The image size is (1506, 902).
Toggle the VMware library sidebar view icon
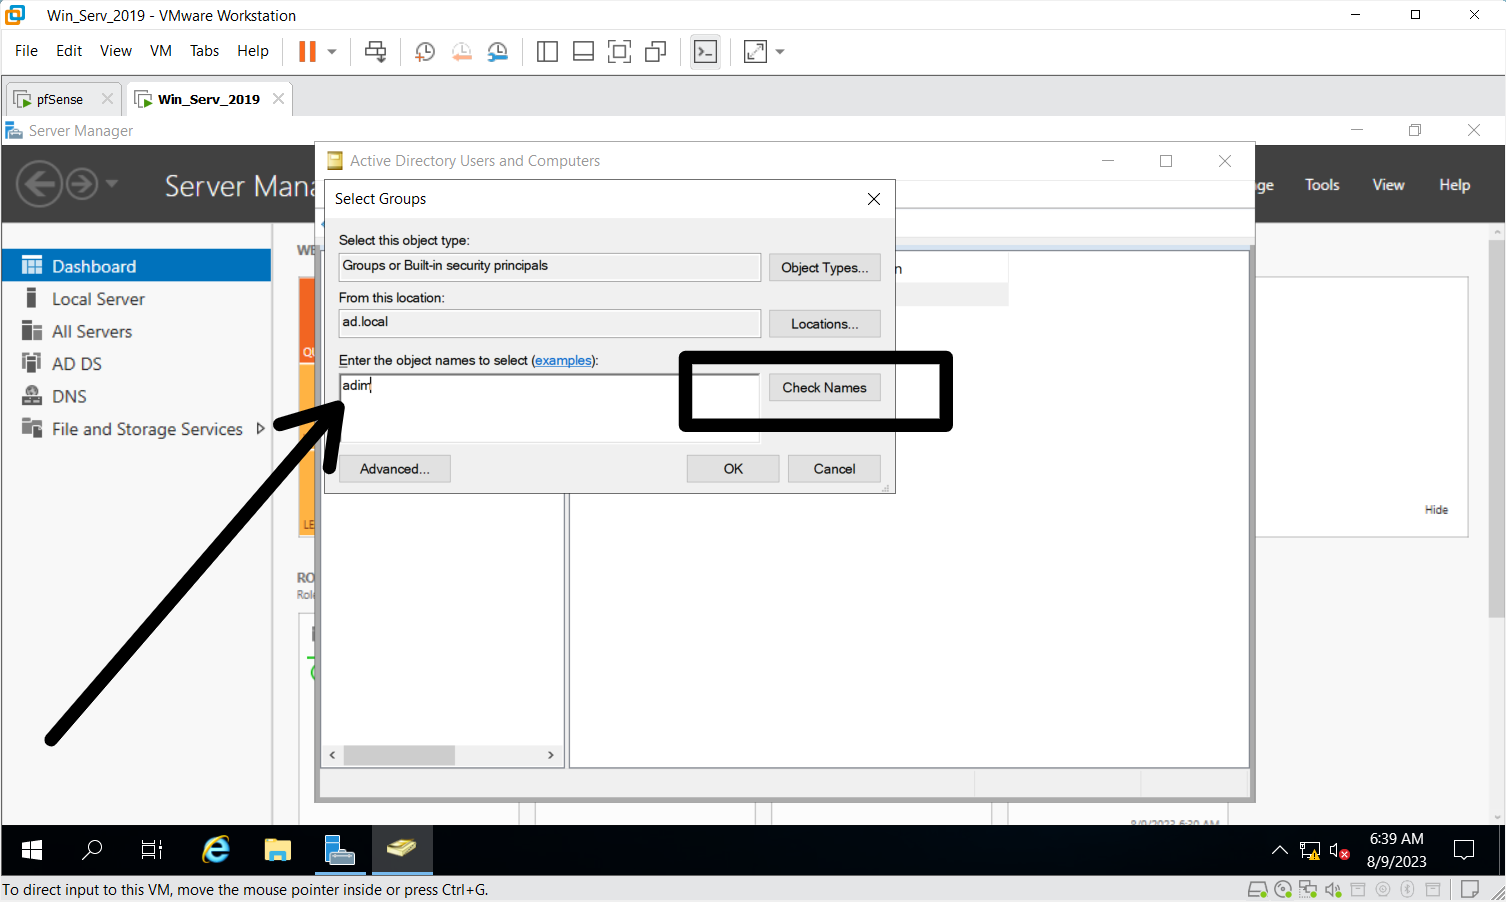pos(547,52)
